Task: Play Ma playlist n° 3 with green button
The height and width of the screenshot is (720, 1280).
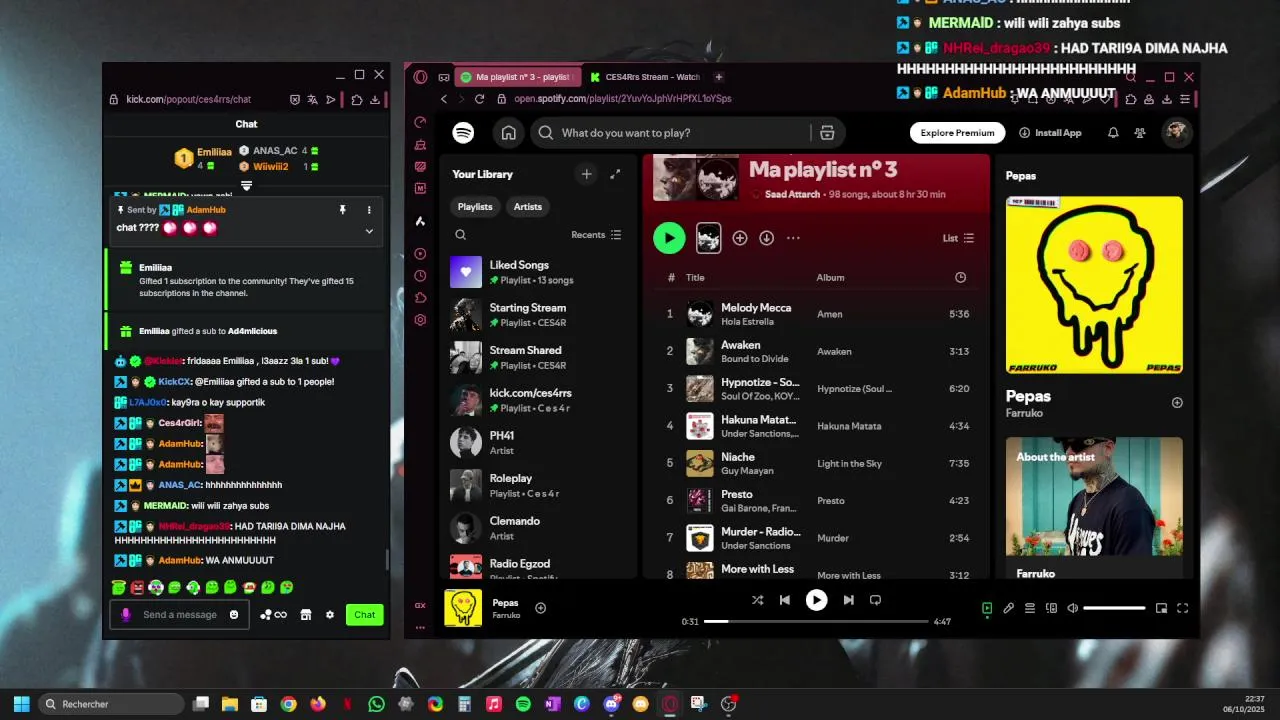Action: [669, 238]
